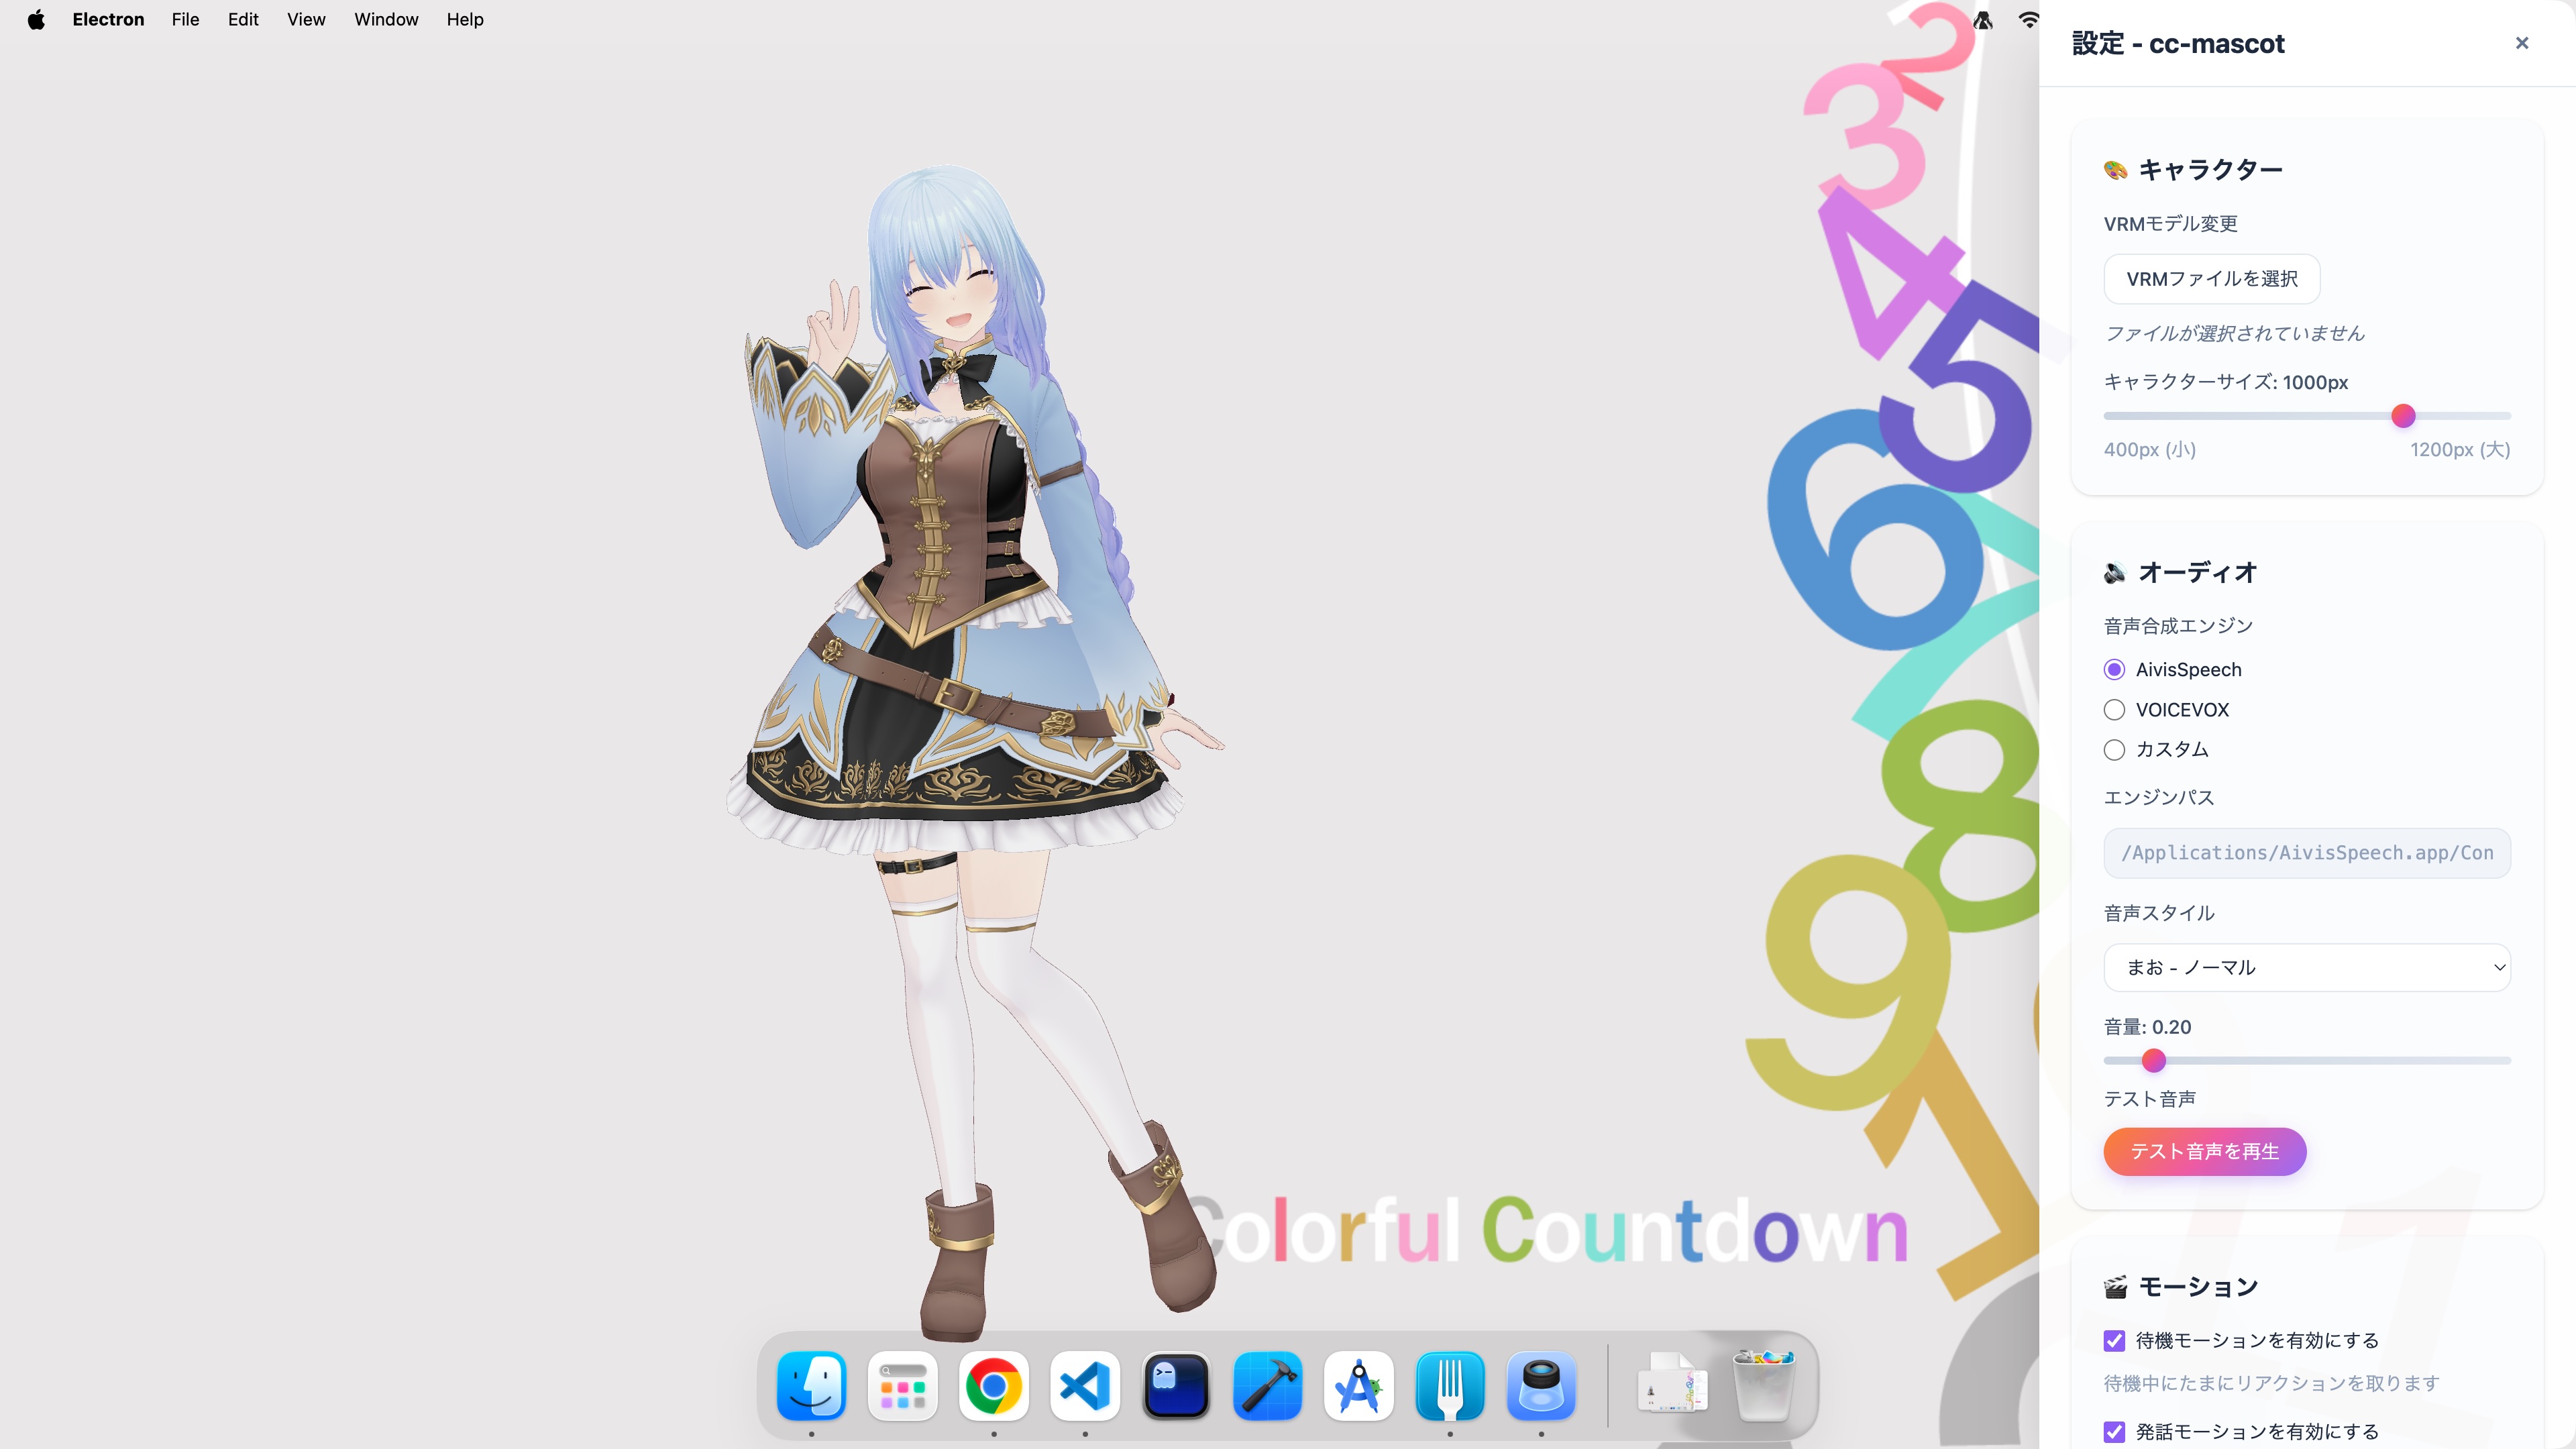Click the ファイルが選択されていません status text
2576x1449 pixels.
point(2235,333)
